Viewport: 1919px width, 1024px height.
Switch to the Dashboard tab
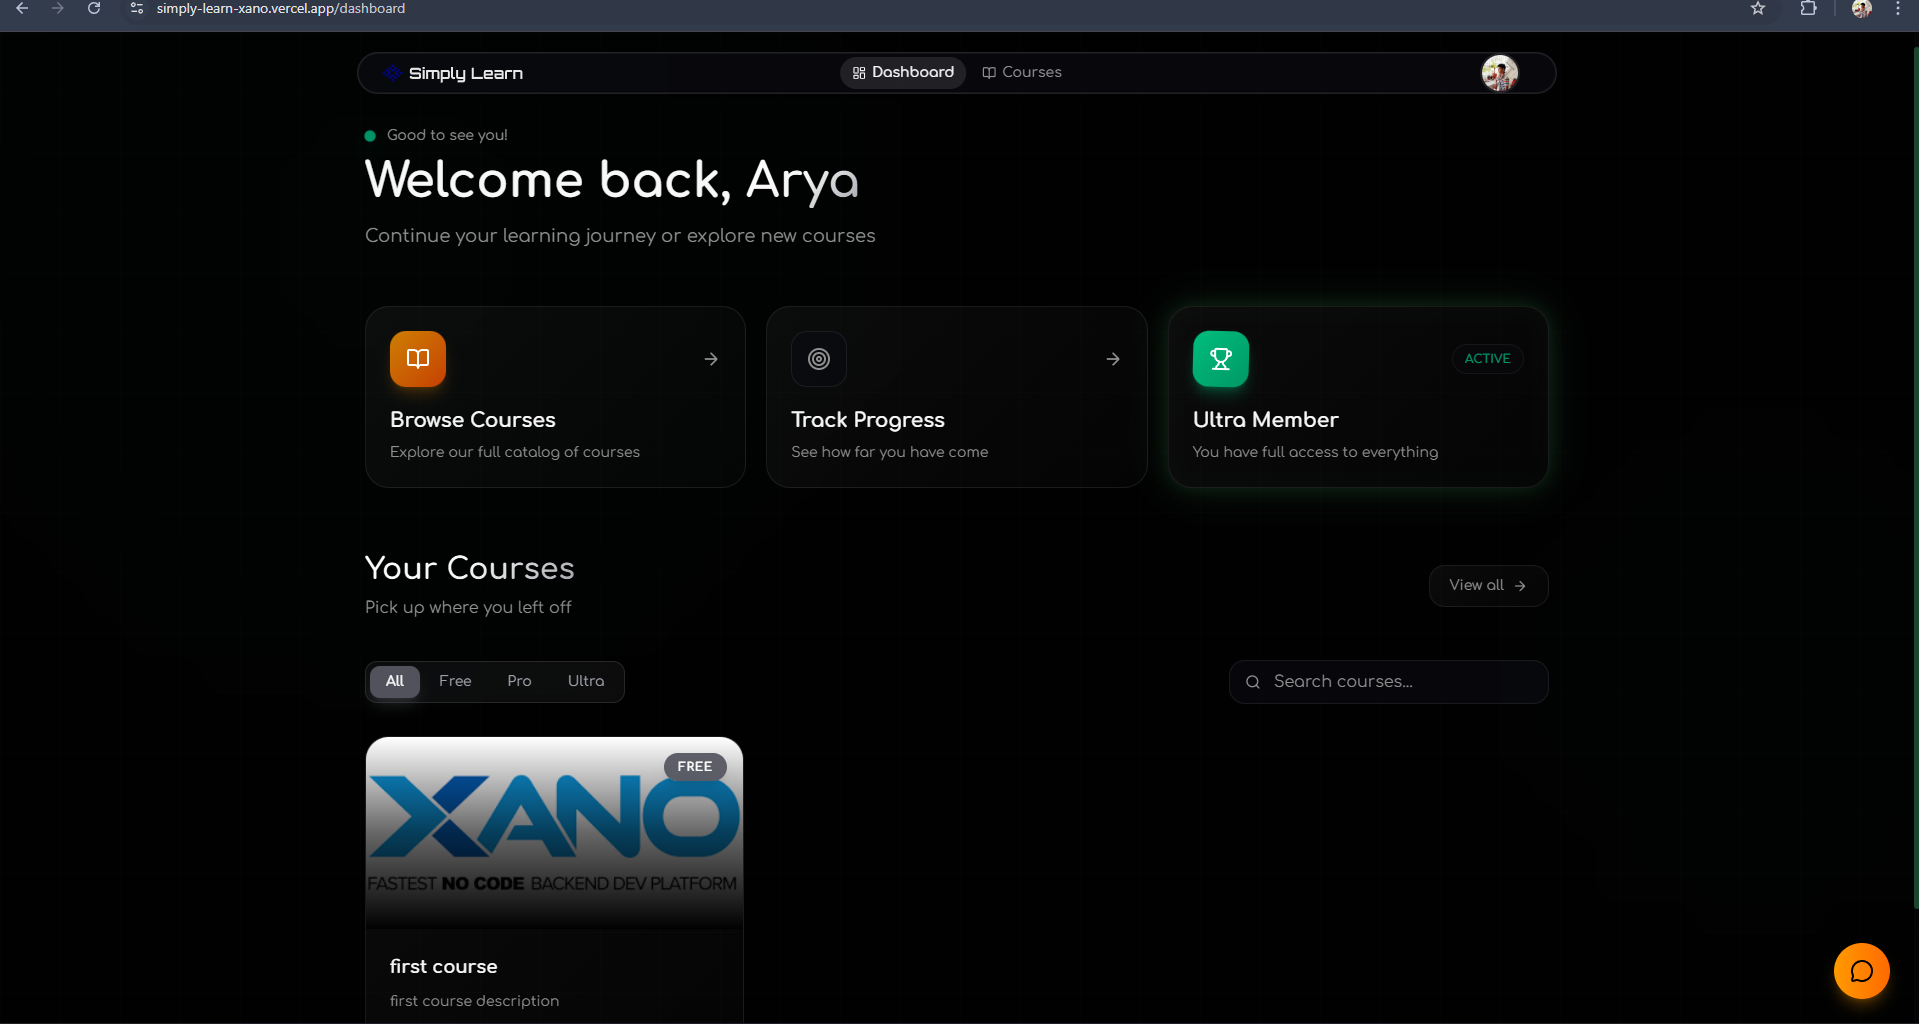click(902, 72)
